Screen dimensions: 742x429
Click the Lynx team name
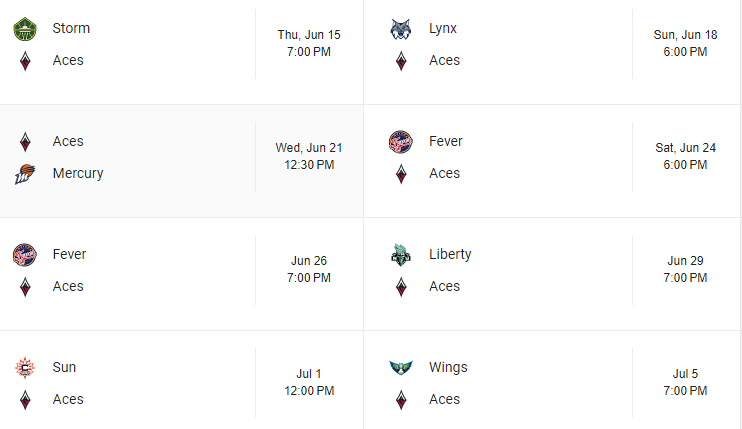point(444,28)
